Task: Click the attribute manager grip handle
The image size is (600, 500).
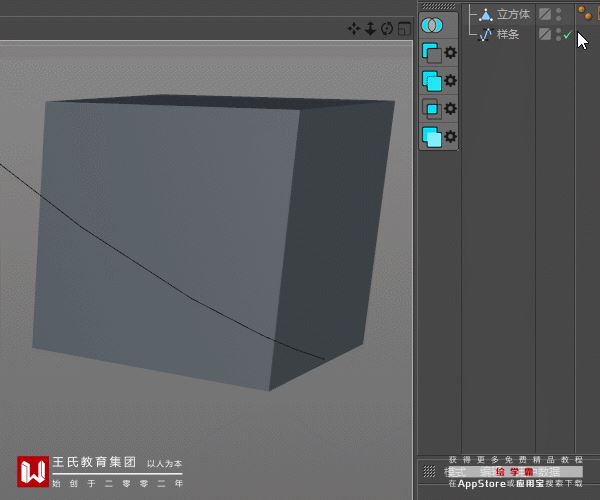Action: 429,472
